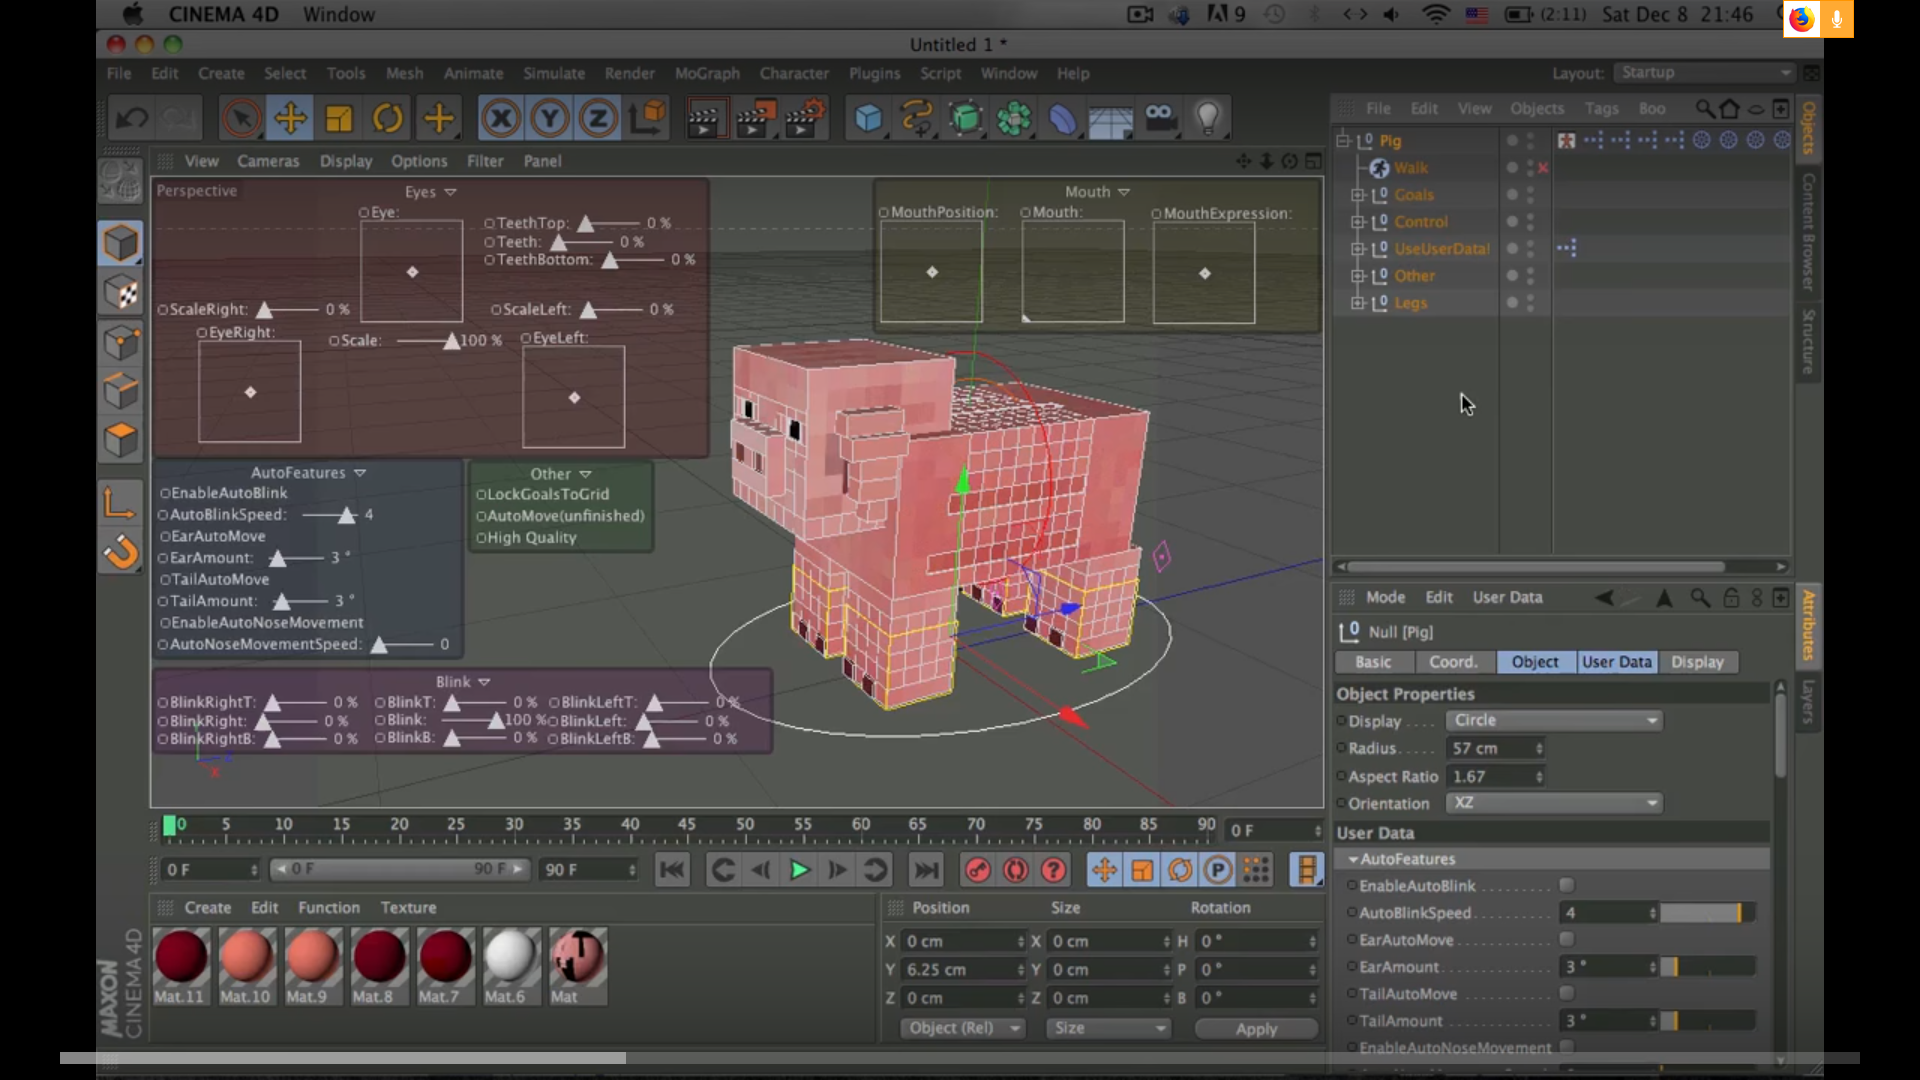Adjust the EarAmount slider in attributes
Screen dimensions: 1920x1080
1708,967
